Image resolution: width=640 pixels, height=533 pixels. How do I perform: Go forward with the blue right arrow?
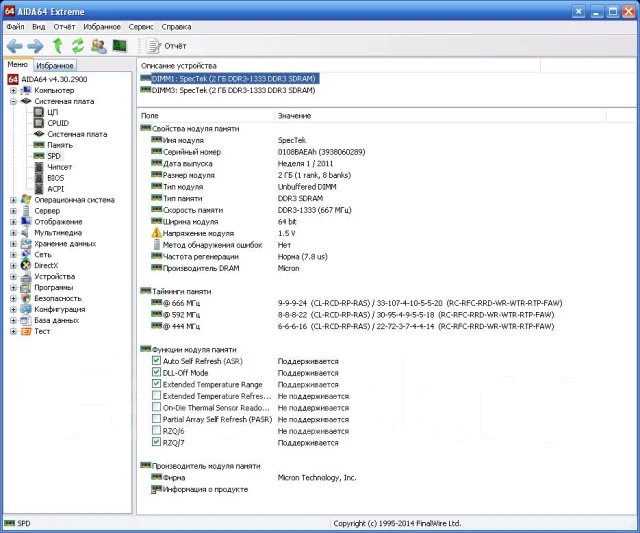point(35,46)
